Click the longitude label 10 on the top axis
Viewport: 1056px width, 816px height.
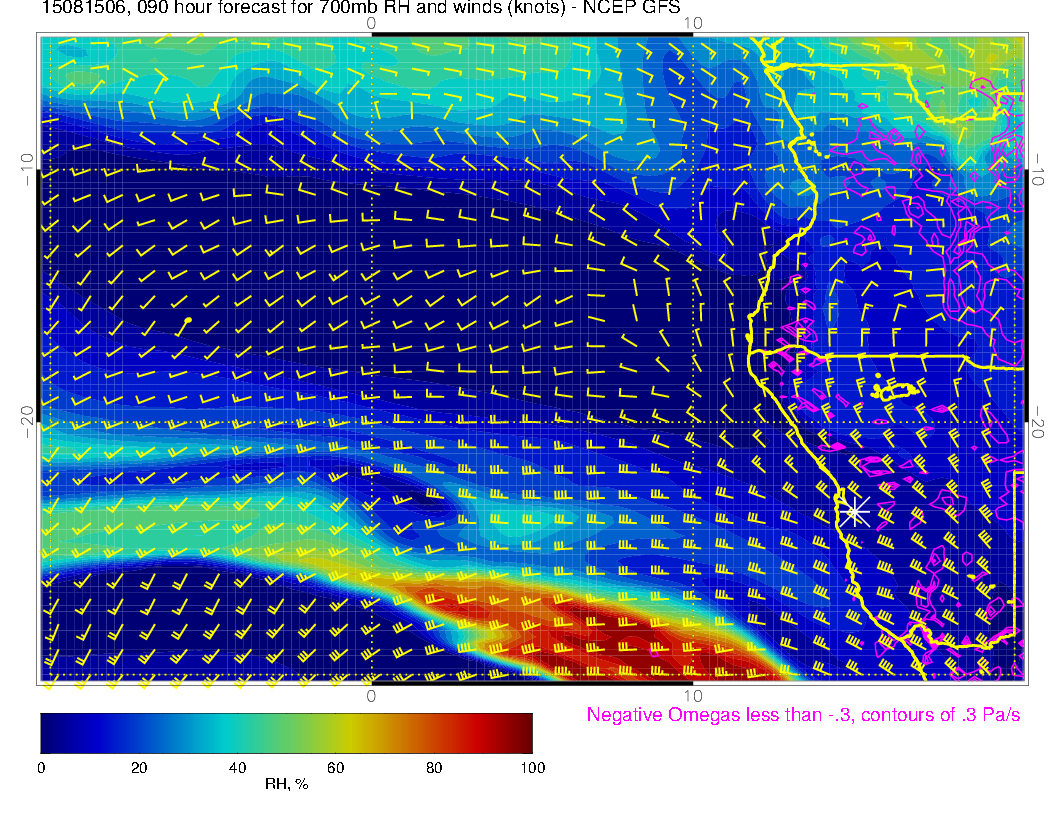(693, 22)
